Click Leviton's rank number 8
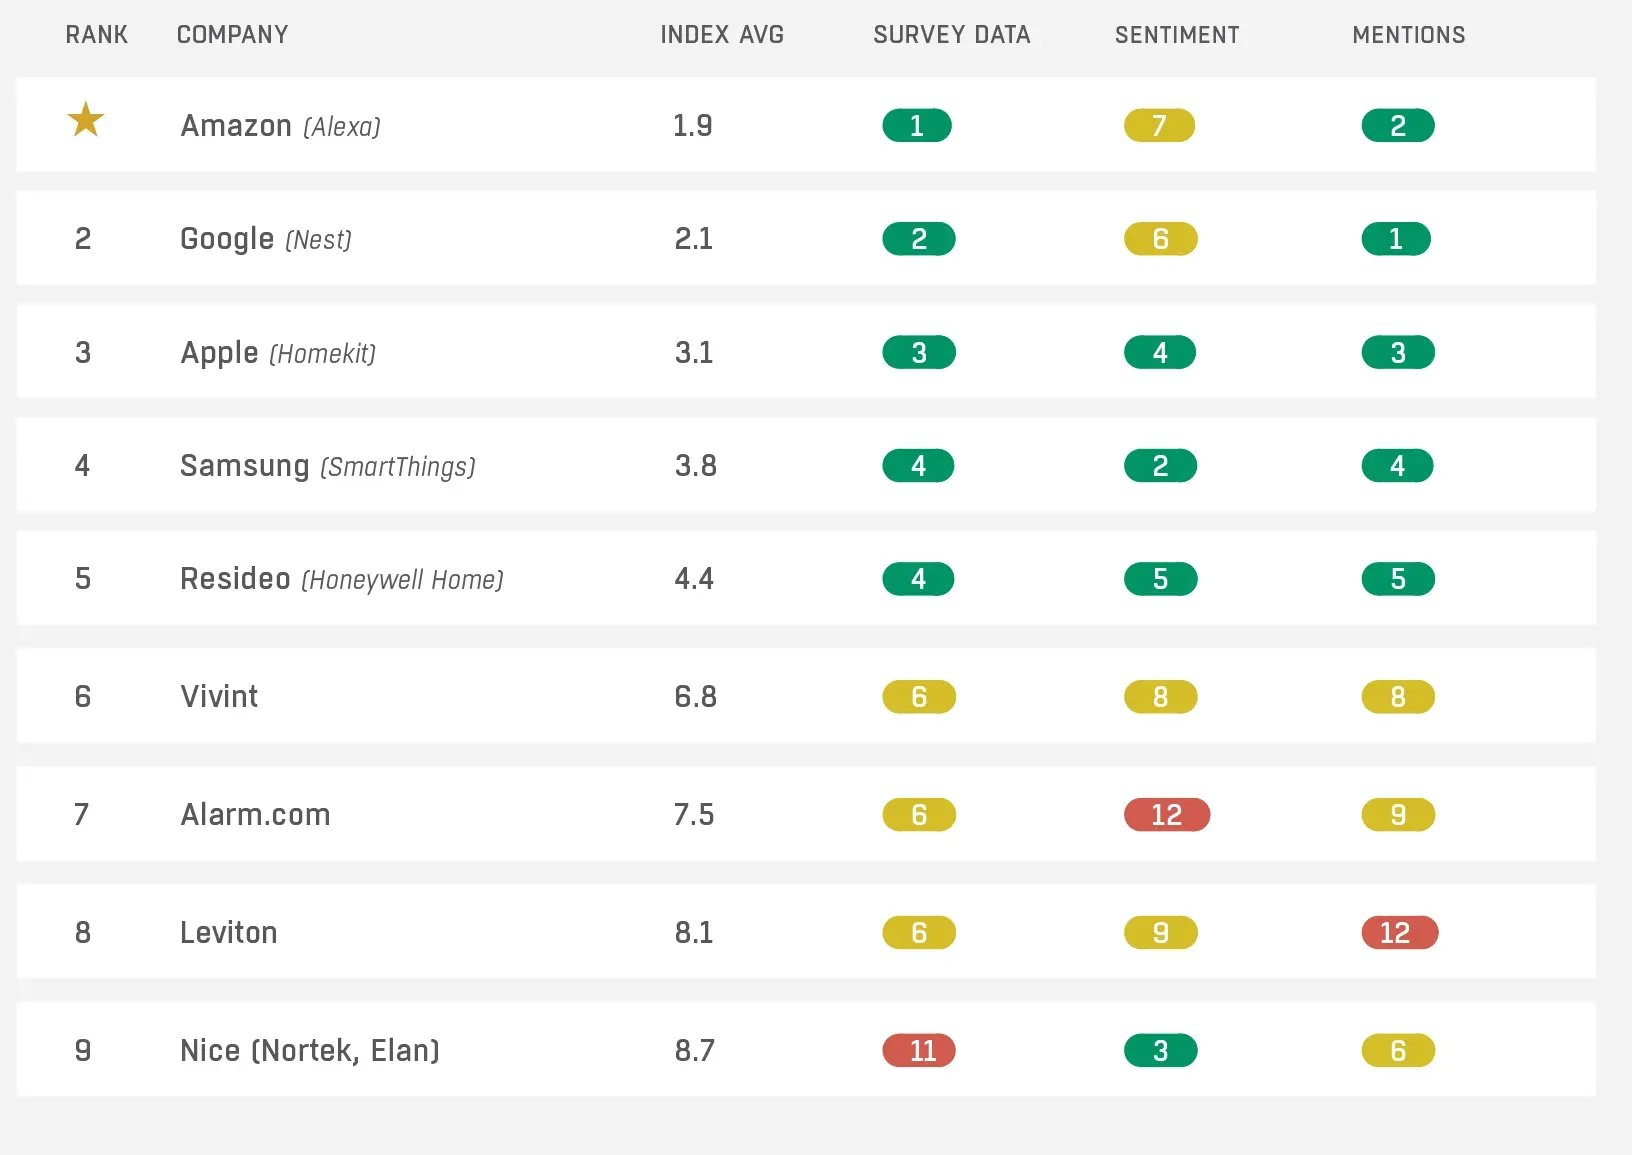 (83, 933)
